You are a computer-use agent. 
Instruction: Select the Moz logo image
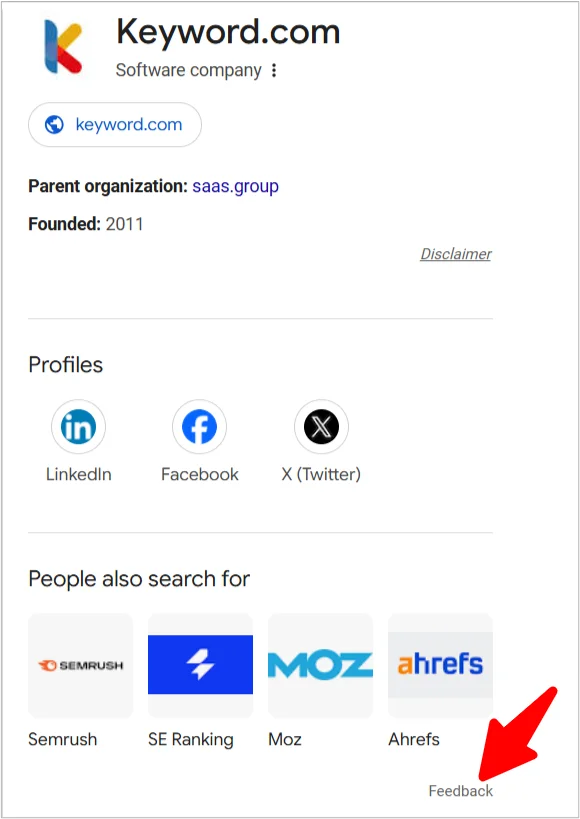320,665
